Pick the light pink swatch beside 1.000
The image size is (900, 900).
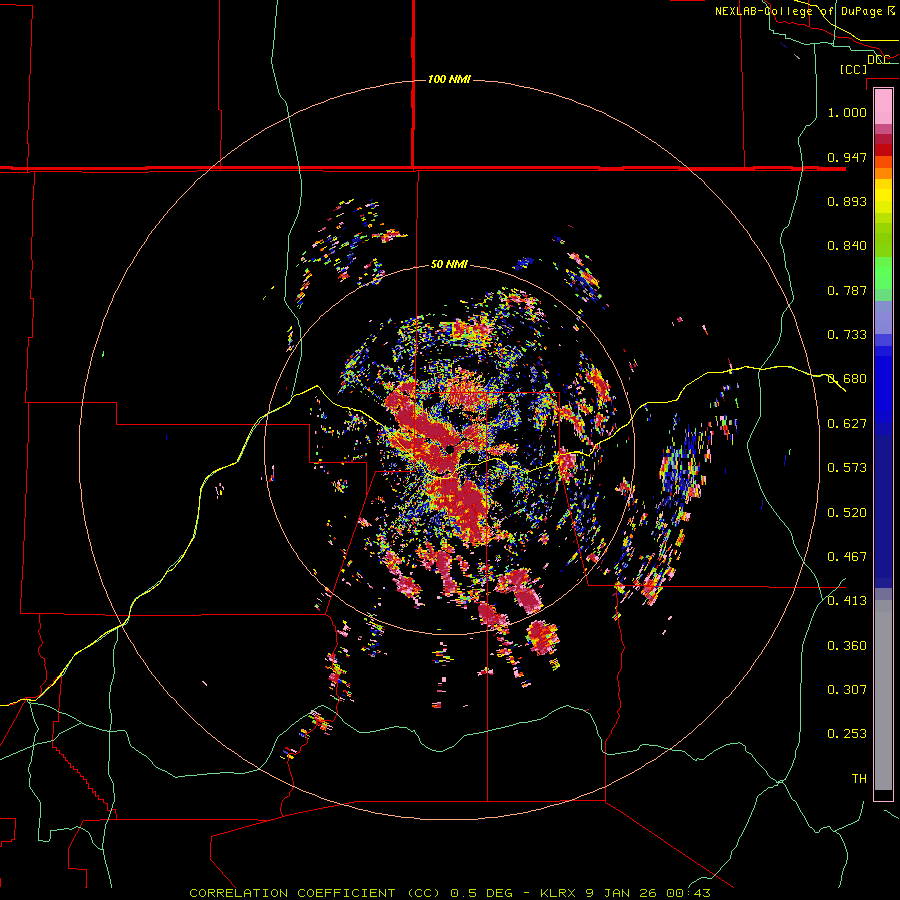click(883, 107)
